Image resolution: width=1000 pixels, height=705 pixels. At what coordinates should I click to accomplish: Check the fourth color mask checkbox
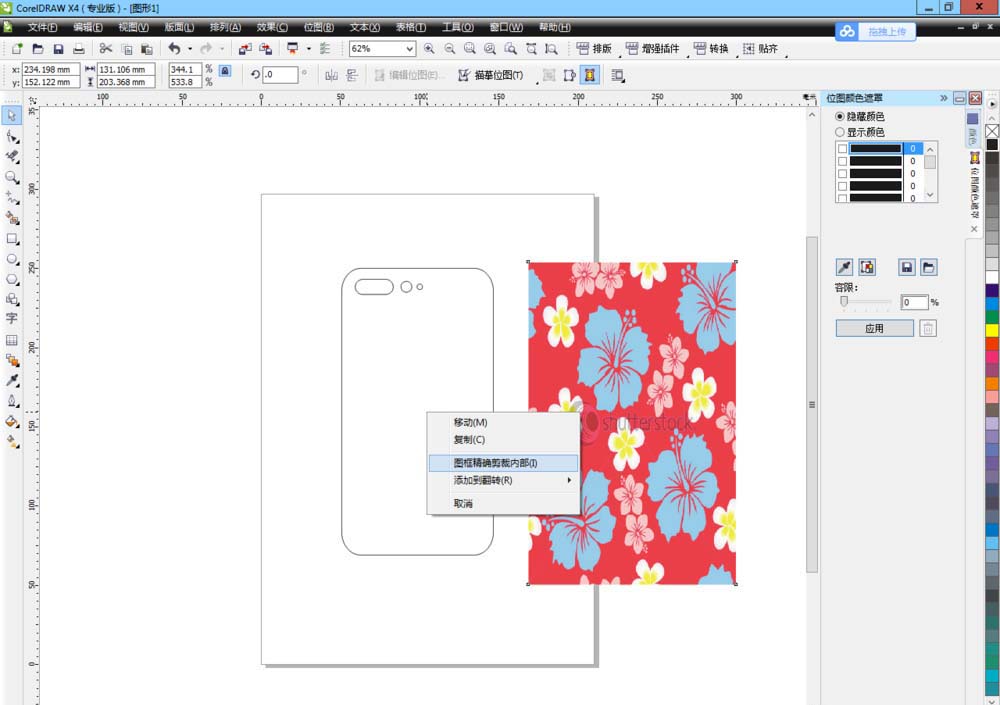pos(842,186)
